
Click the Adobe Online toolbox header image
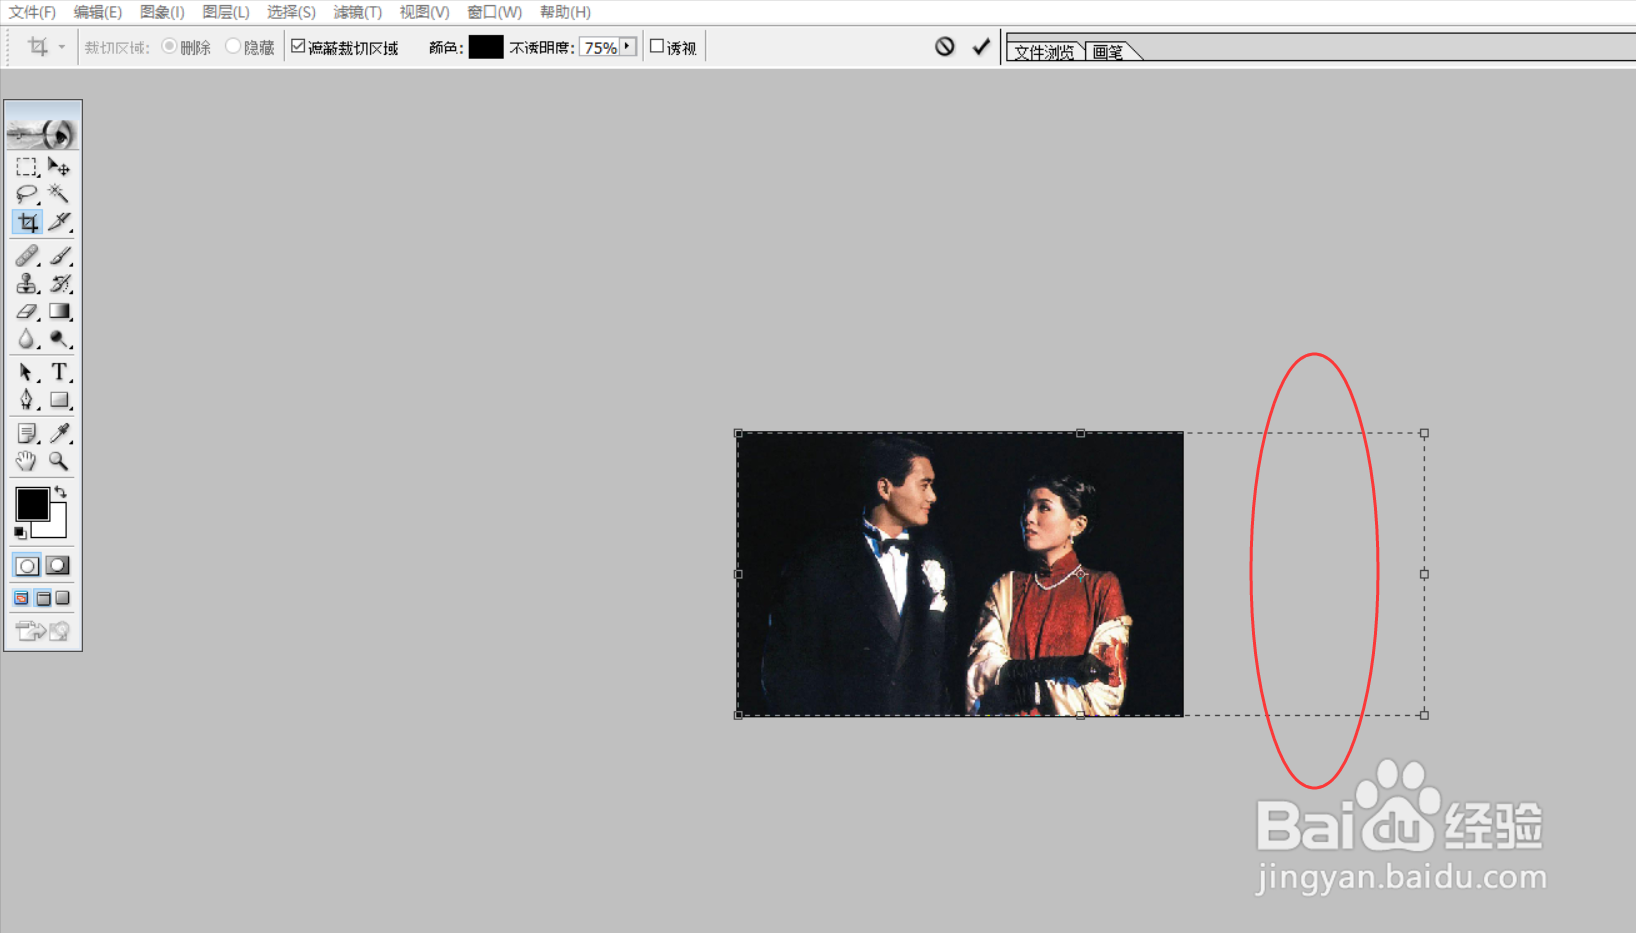pos(42,128)
